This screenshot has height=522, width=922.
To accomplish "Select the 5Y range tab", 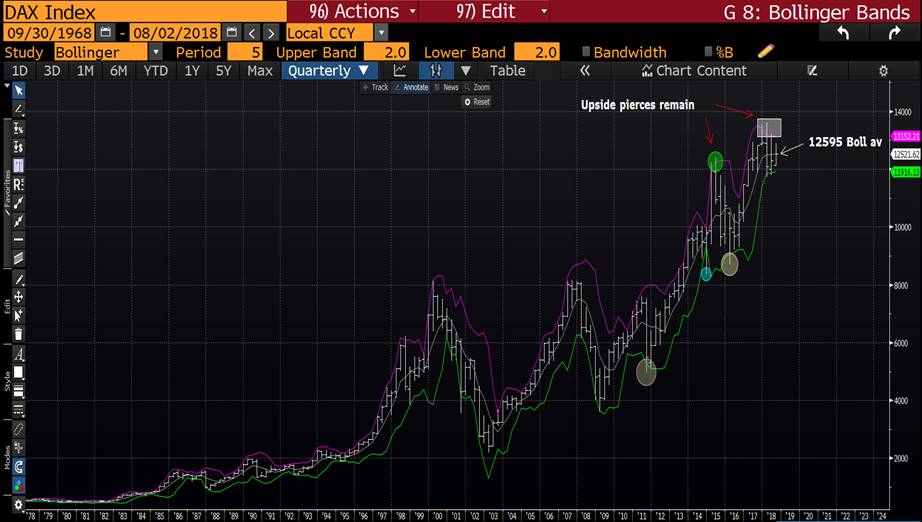I will [223, 71].
